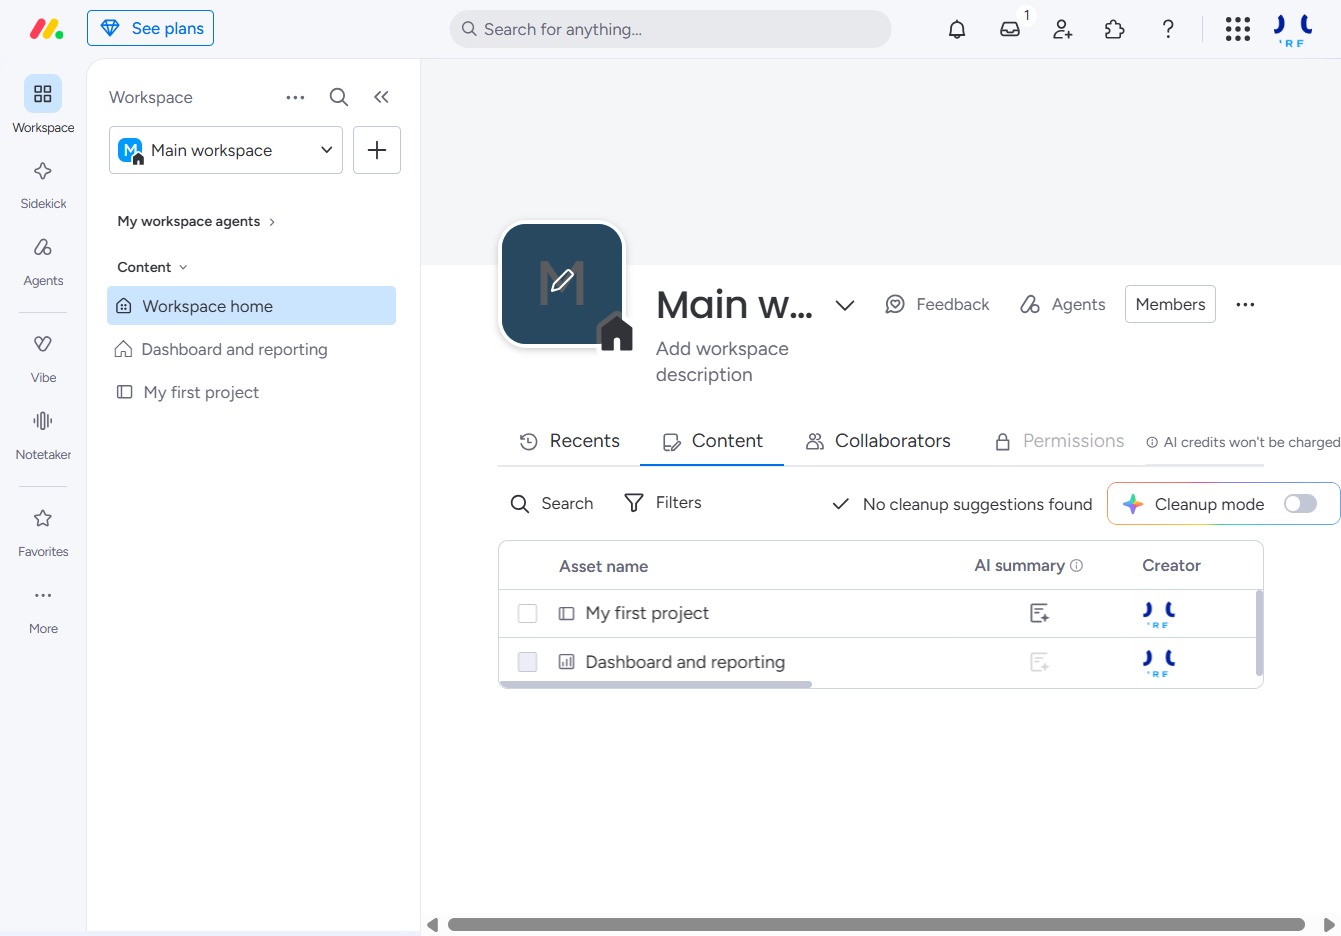The height and width of the screenshot is (936, 1341).
Task: Search within the workspace sidebar
Action: click(339, 97)
